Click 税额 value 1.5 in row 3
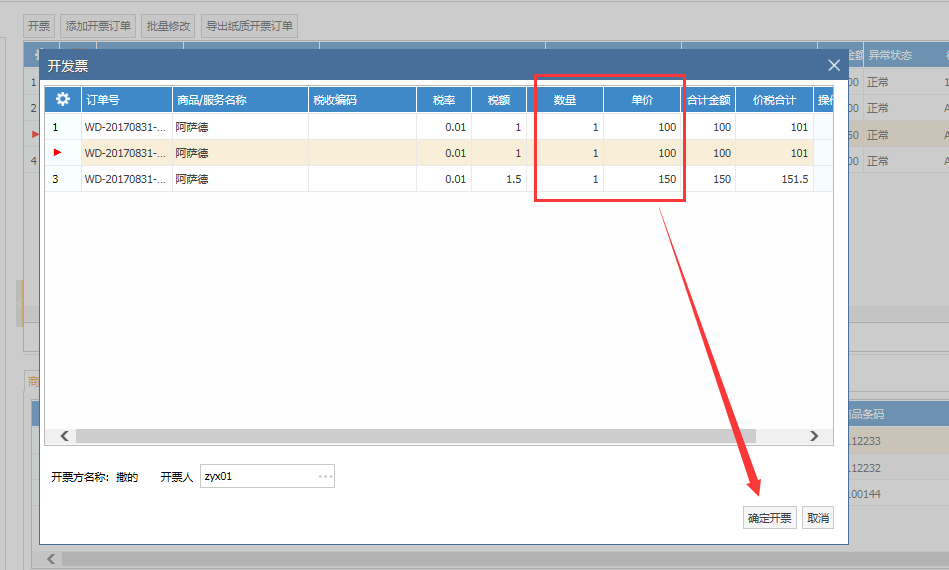 pyautogui.click(x=514, y=179)
